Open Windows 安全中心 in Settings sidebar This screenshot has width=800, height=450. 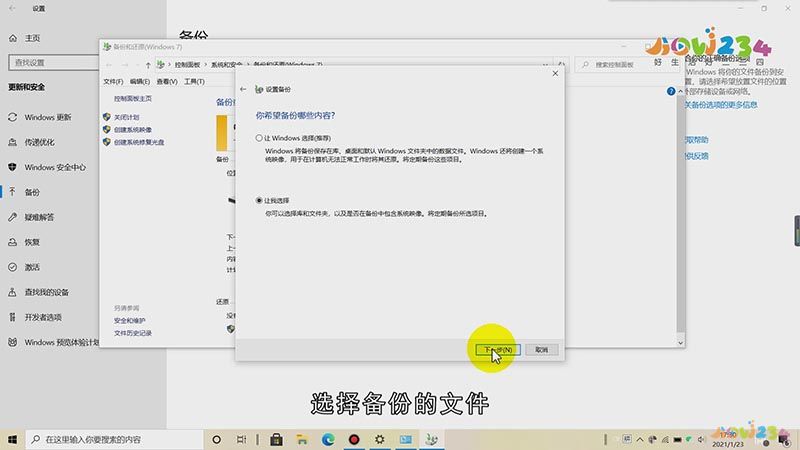pos(55,167)
